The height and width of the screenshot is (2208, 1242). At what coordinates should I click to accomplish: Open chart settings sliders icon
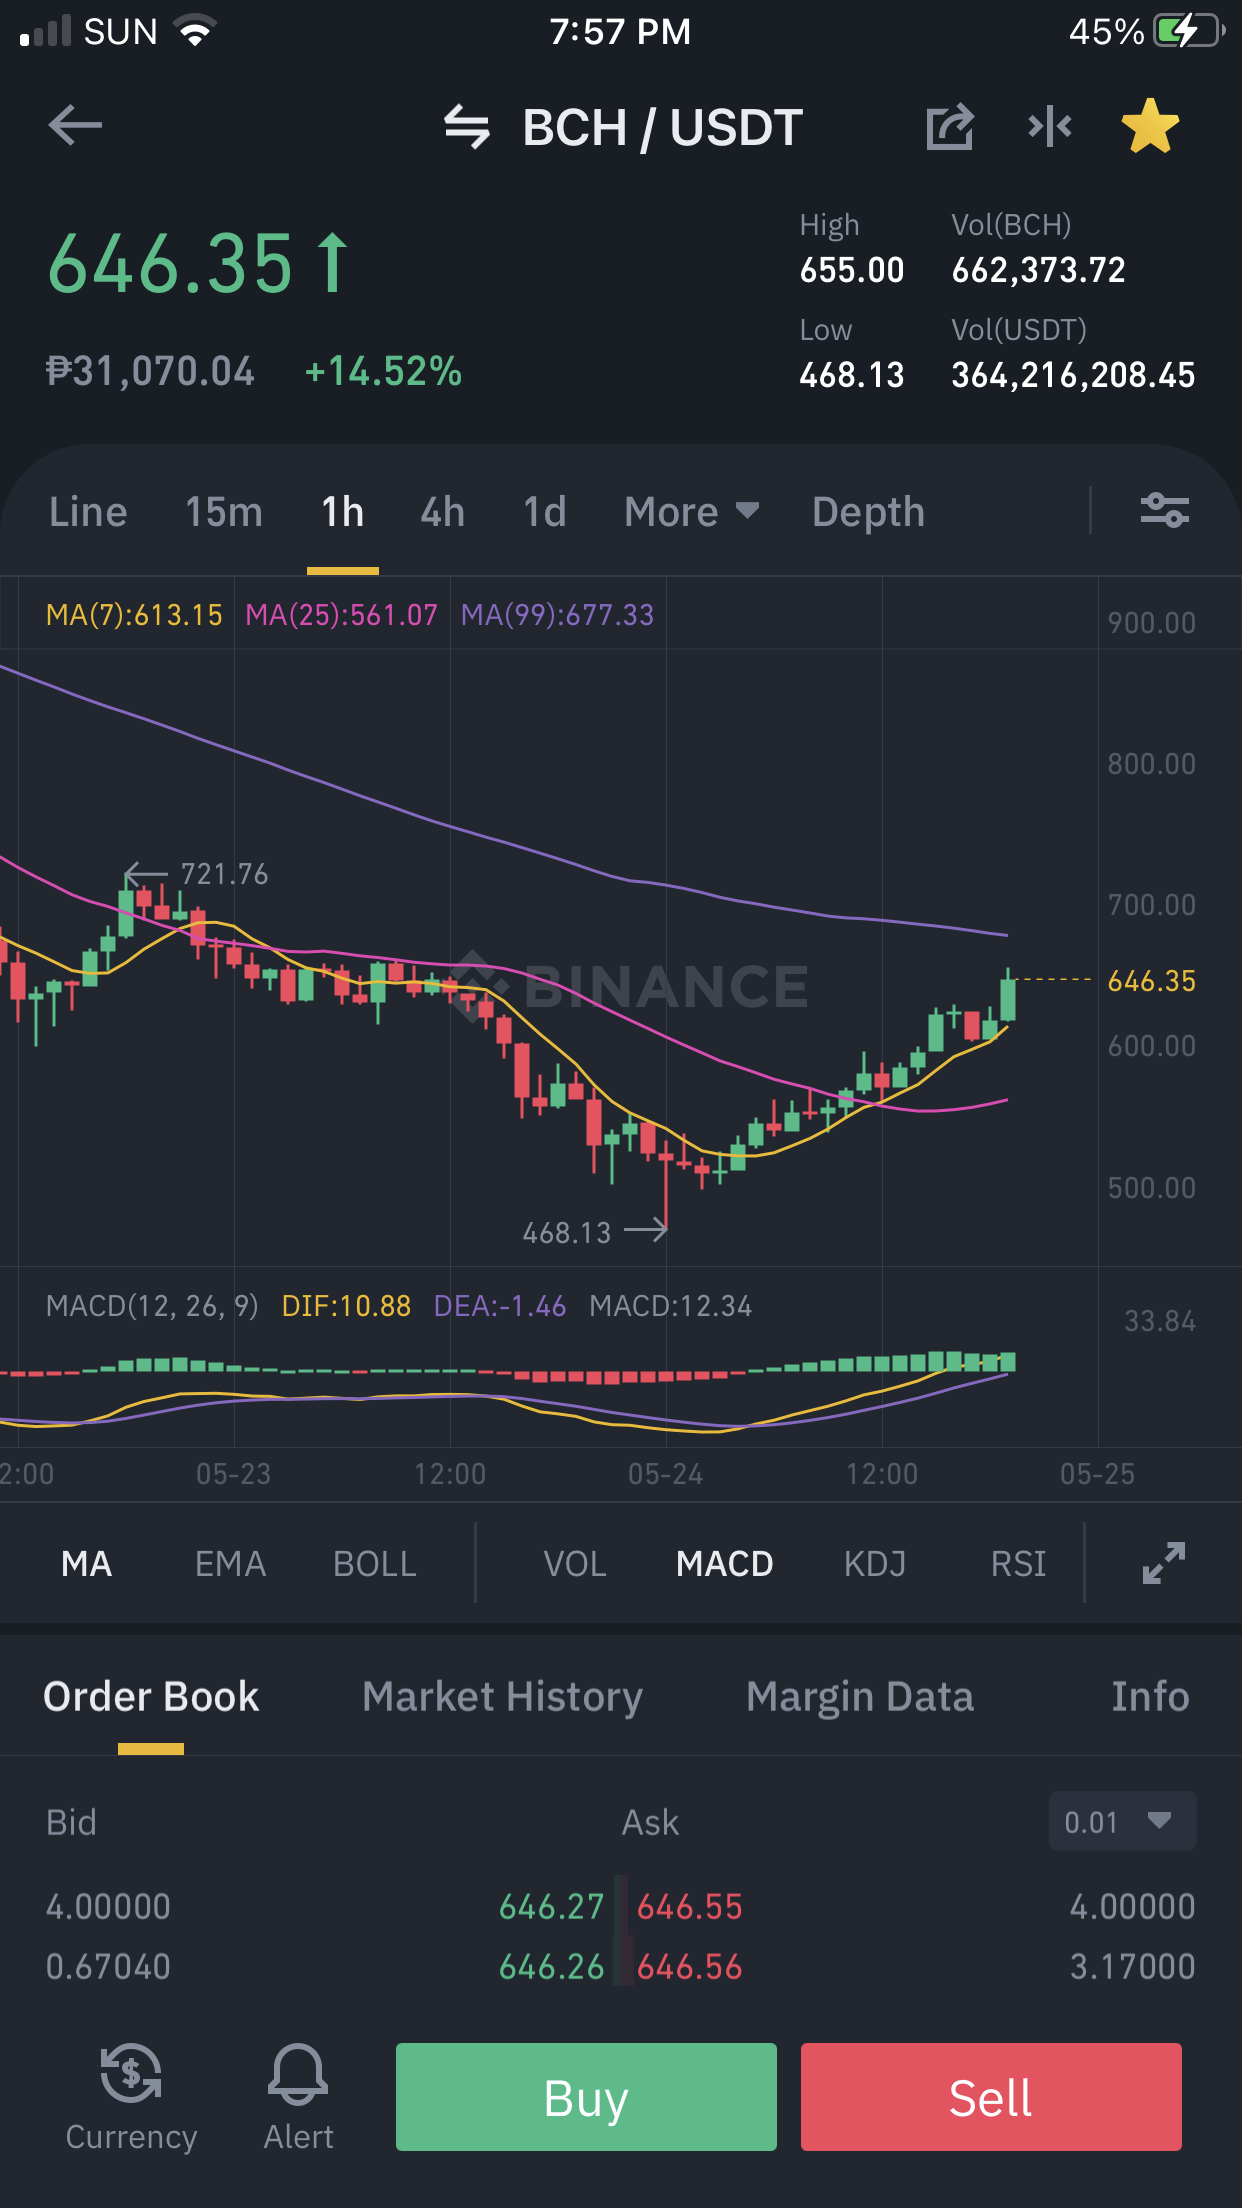tap(1165, 511)
